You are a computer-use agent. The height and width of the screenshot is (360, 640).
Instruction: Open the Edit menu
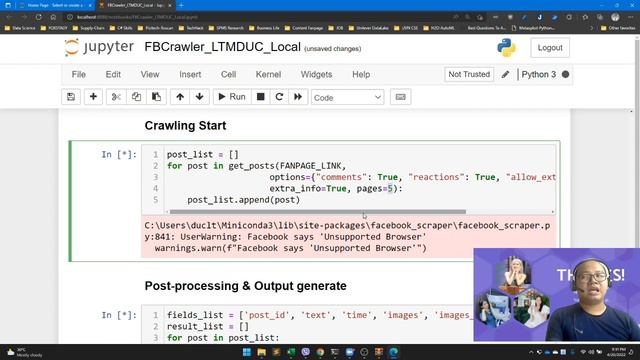pos(113,74)
